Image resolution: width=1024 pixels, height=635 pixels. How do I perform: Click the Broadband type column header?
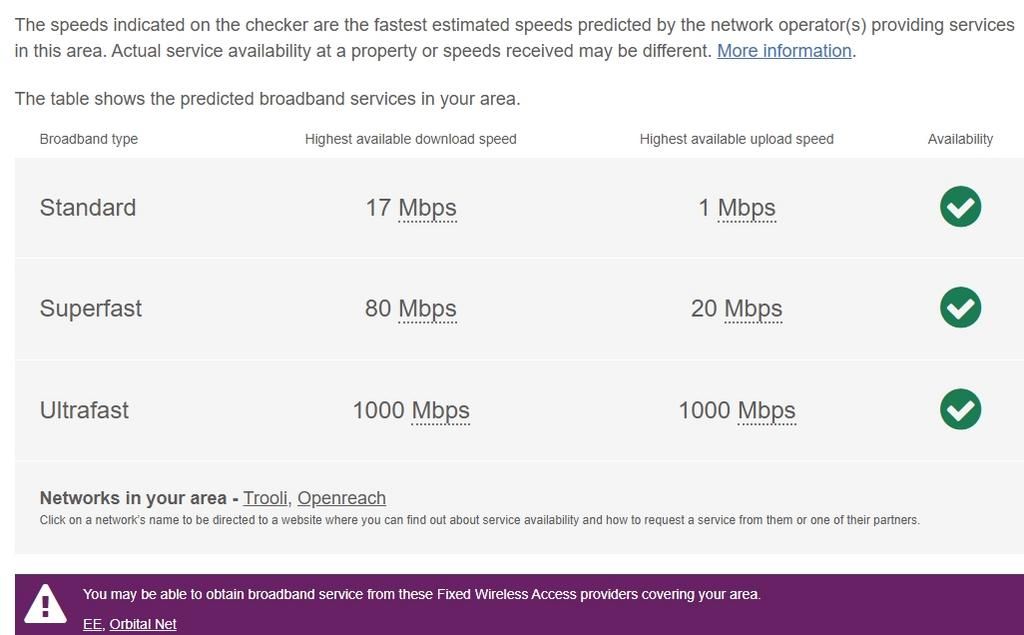click(89, 139)
